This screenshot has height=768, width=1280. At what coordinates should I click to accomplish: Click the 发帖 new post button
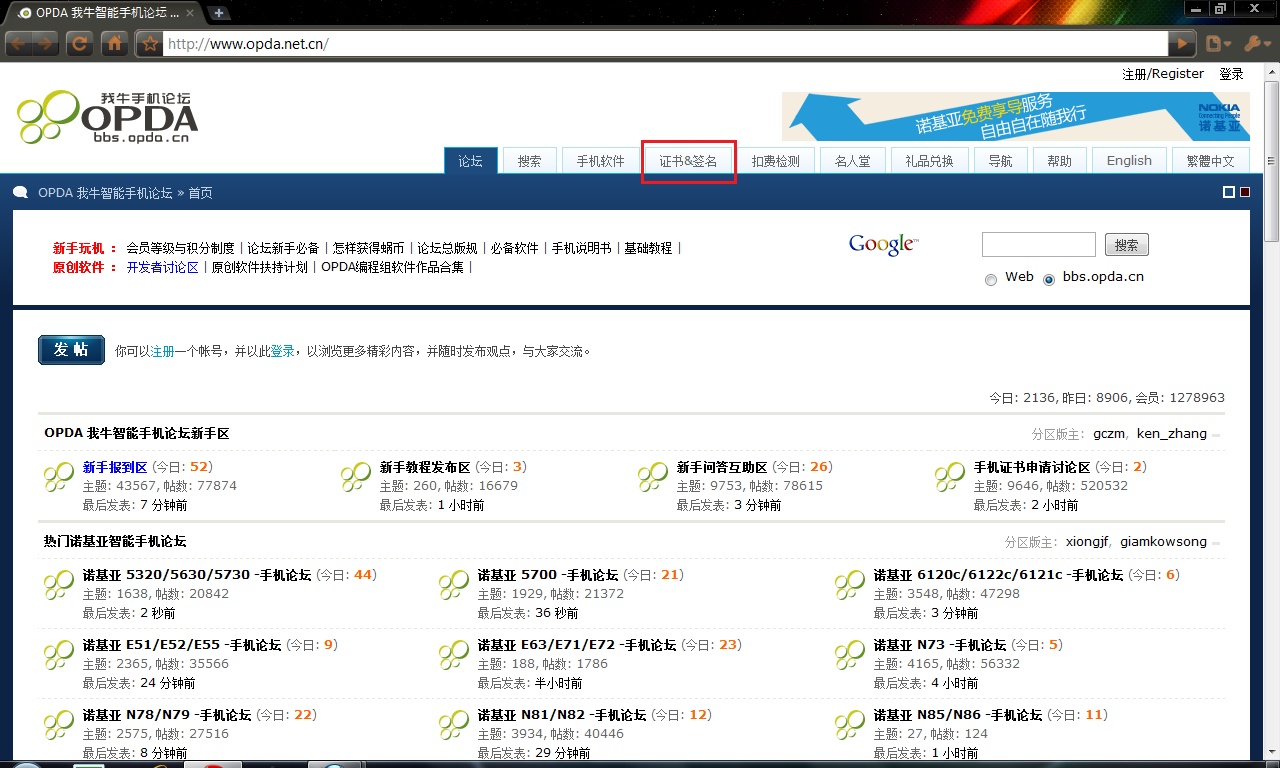point(71,350)
